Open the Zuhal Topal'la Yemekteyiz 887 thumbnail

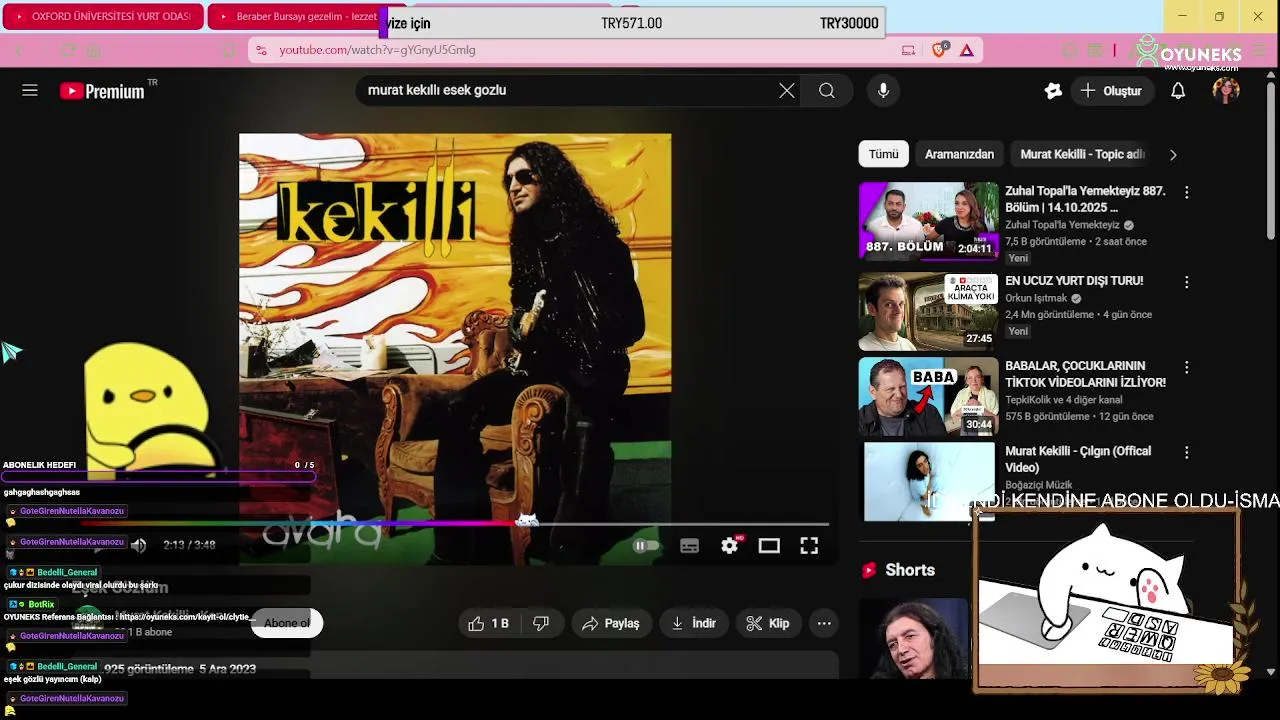click(928, 220)
